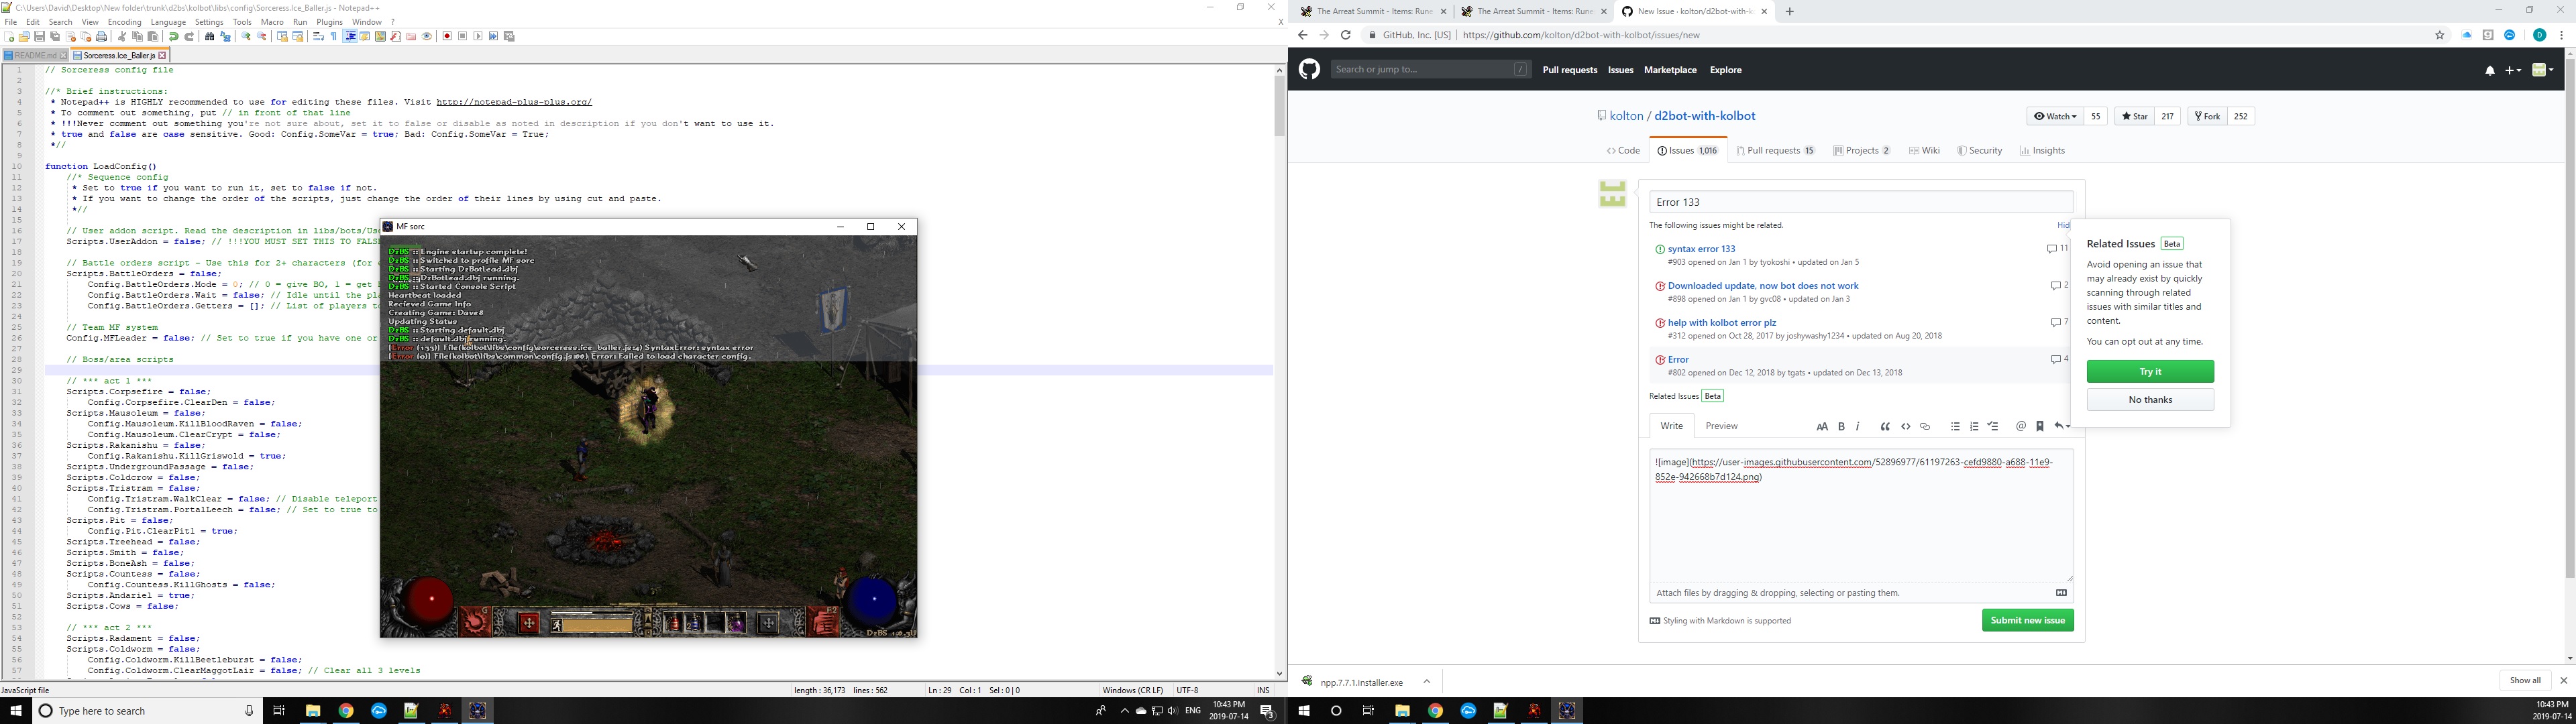Toggle show all characters in Notepad++
The width and height of the screenshot is (2576, 724).
(x=333, y=36)
